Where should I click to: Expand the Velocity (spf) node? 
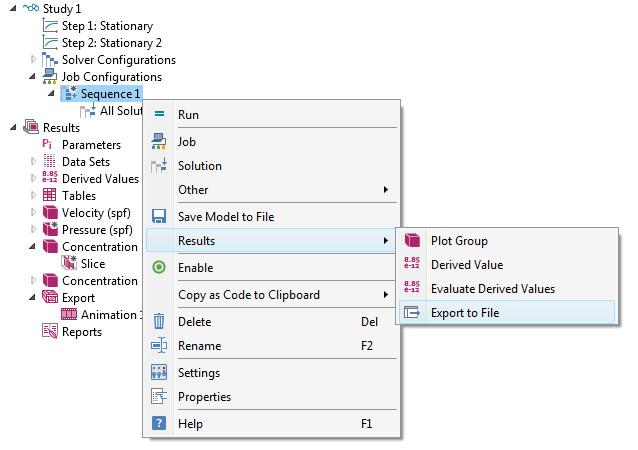coord(33,212)
